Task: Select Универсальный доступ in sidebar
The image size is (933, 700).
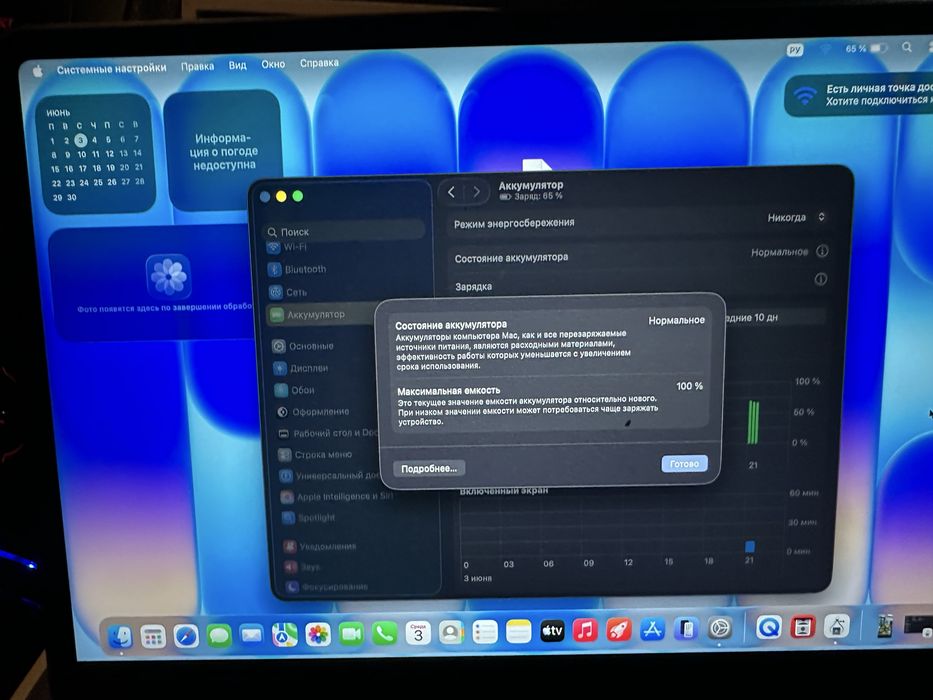Action: [329, 476]
